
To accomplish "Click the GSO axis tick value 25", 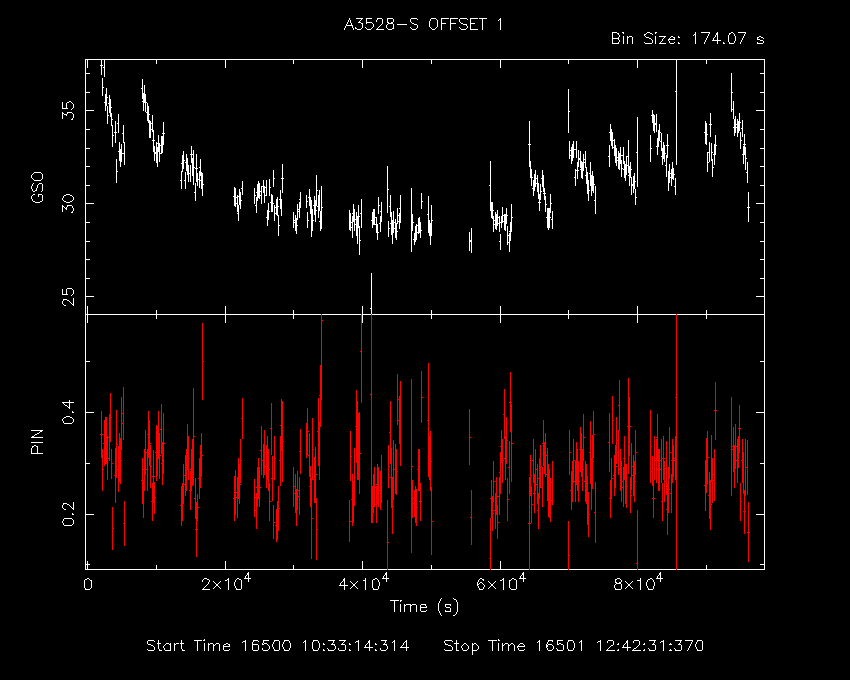I will [x=69, y=297].
